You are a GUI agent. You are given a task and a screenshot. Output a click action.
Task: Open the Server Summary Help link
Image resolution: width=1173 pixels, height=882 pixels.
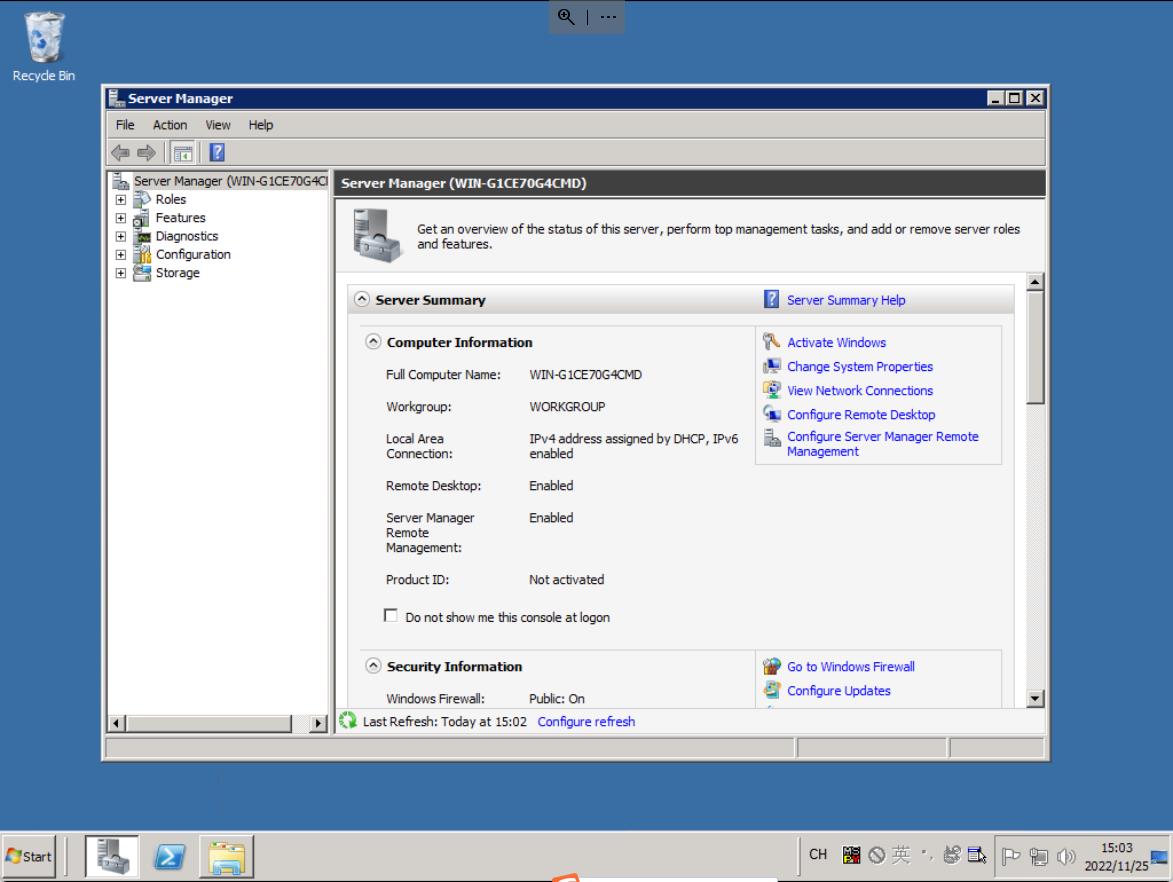coord(845,300)
